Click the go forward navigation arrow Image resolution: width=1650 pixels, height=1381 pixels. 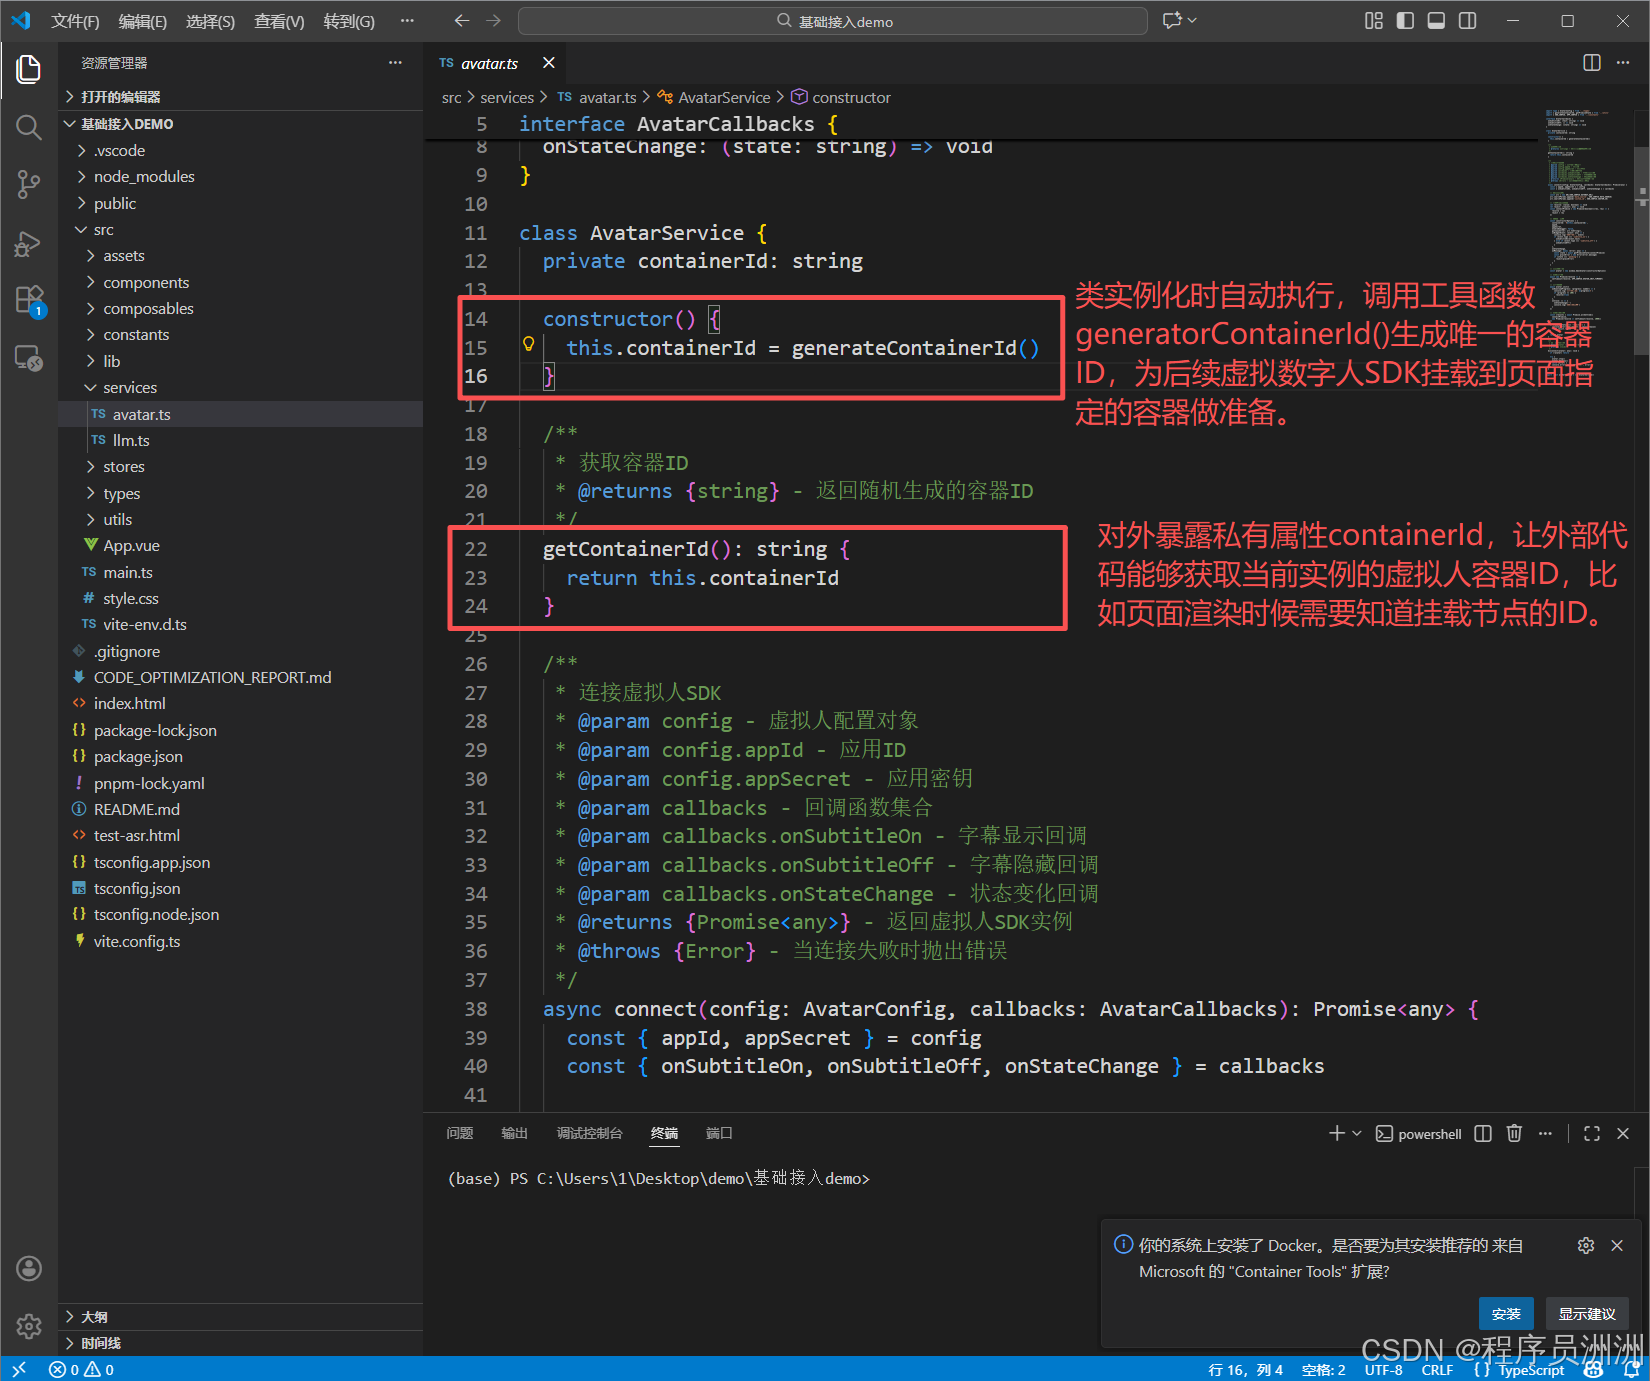(x=494, y=21)
